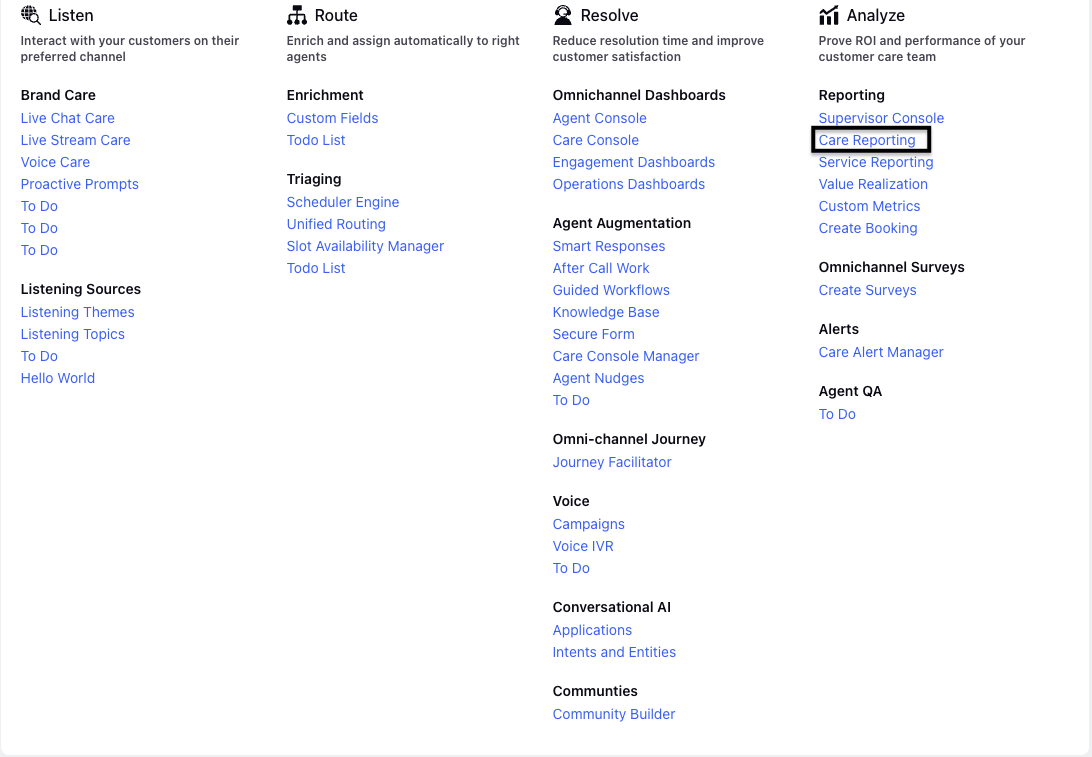
Task: Open Proactive Prompts
Action: [79, 184]
